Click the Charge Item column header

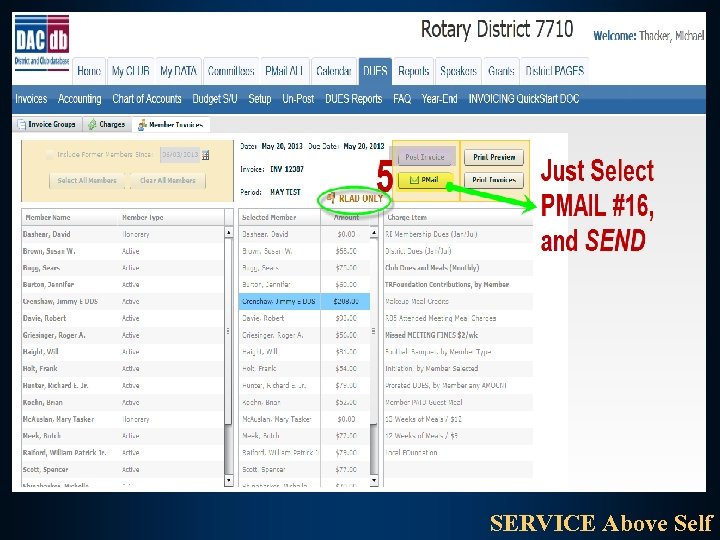click(458, 217)
